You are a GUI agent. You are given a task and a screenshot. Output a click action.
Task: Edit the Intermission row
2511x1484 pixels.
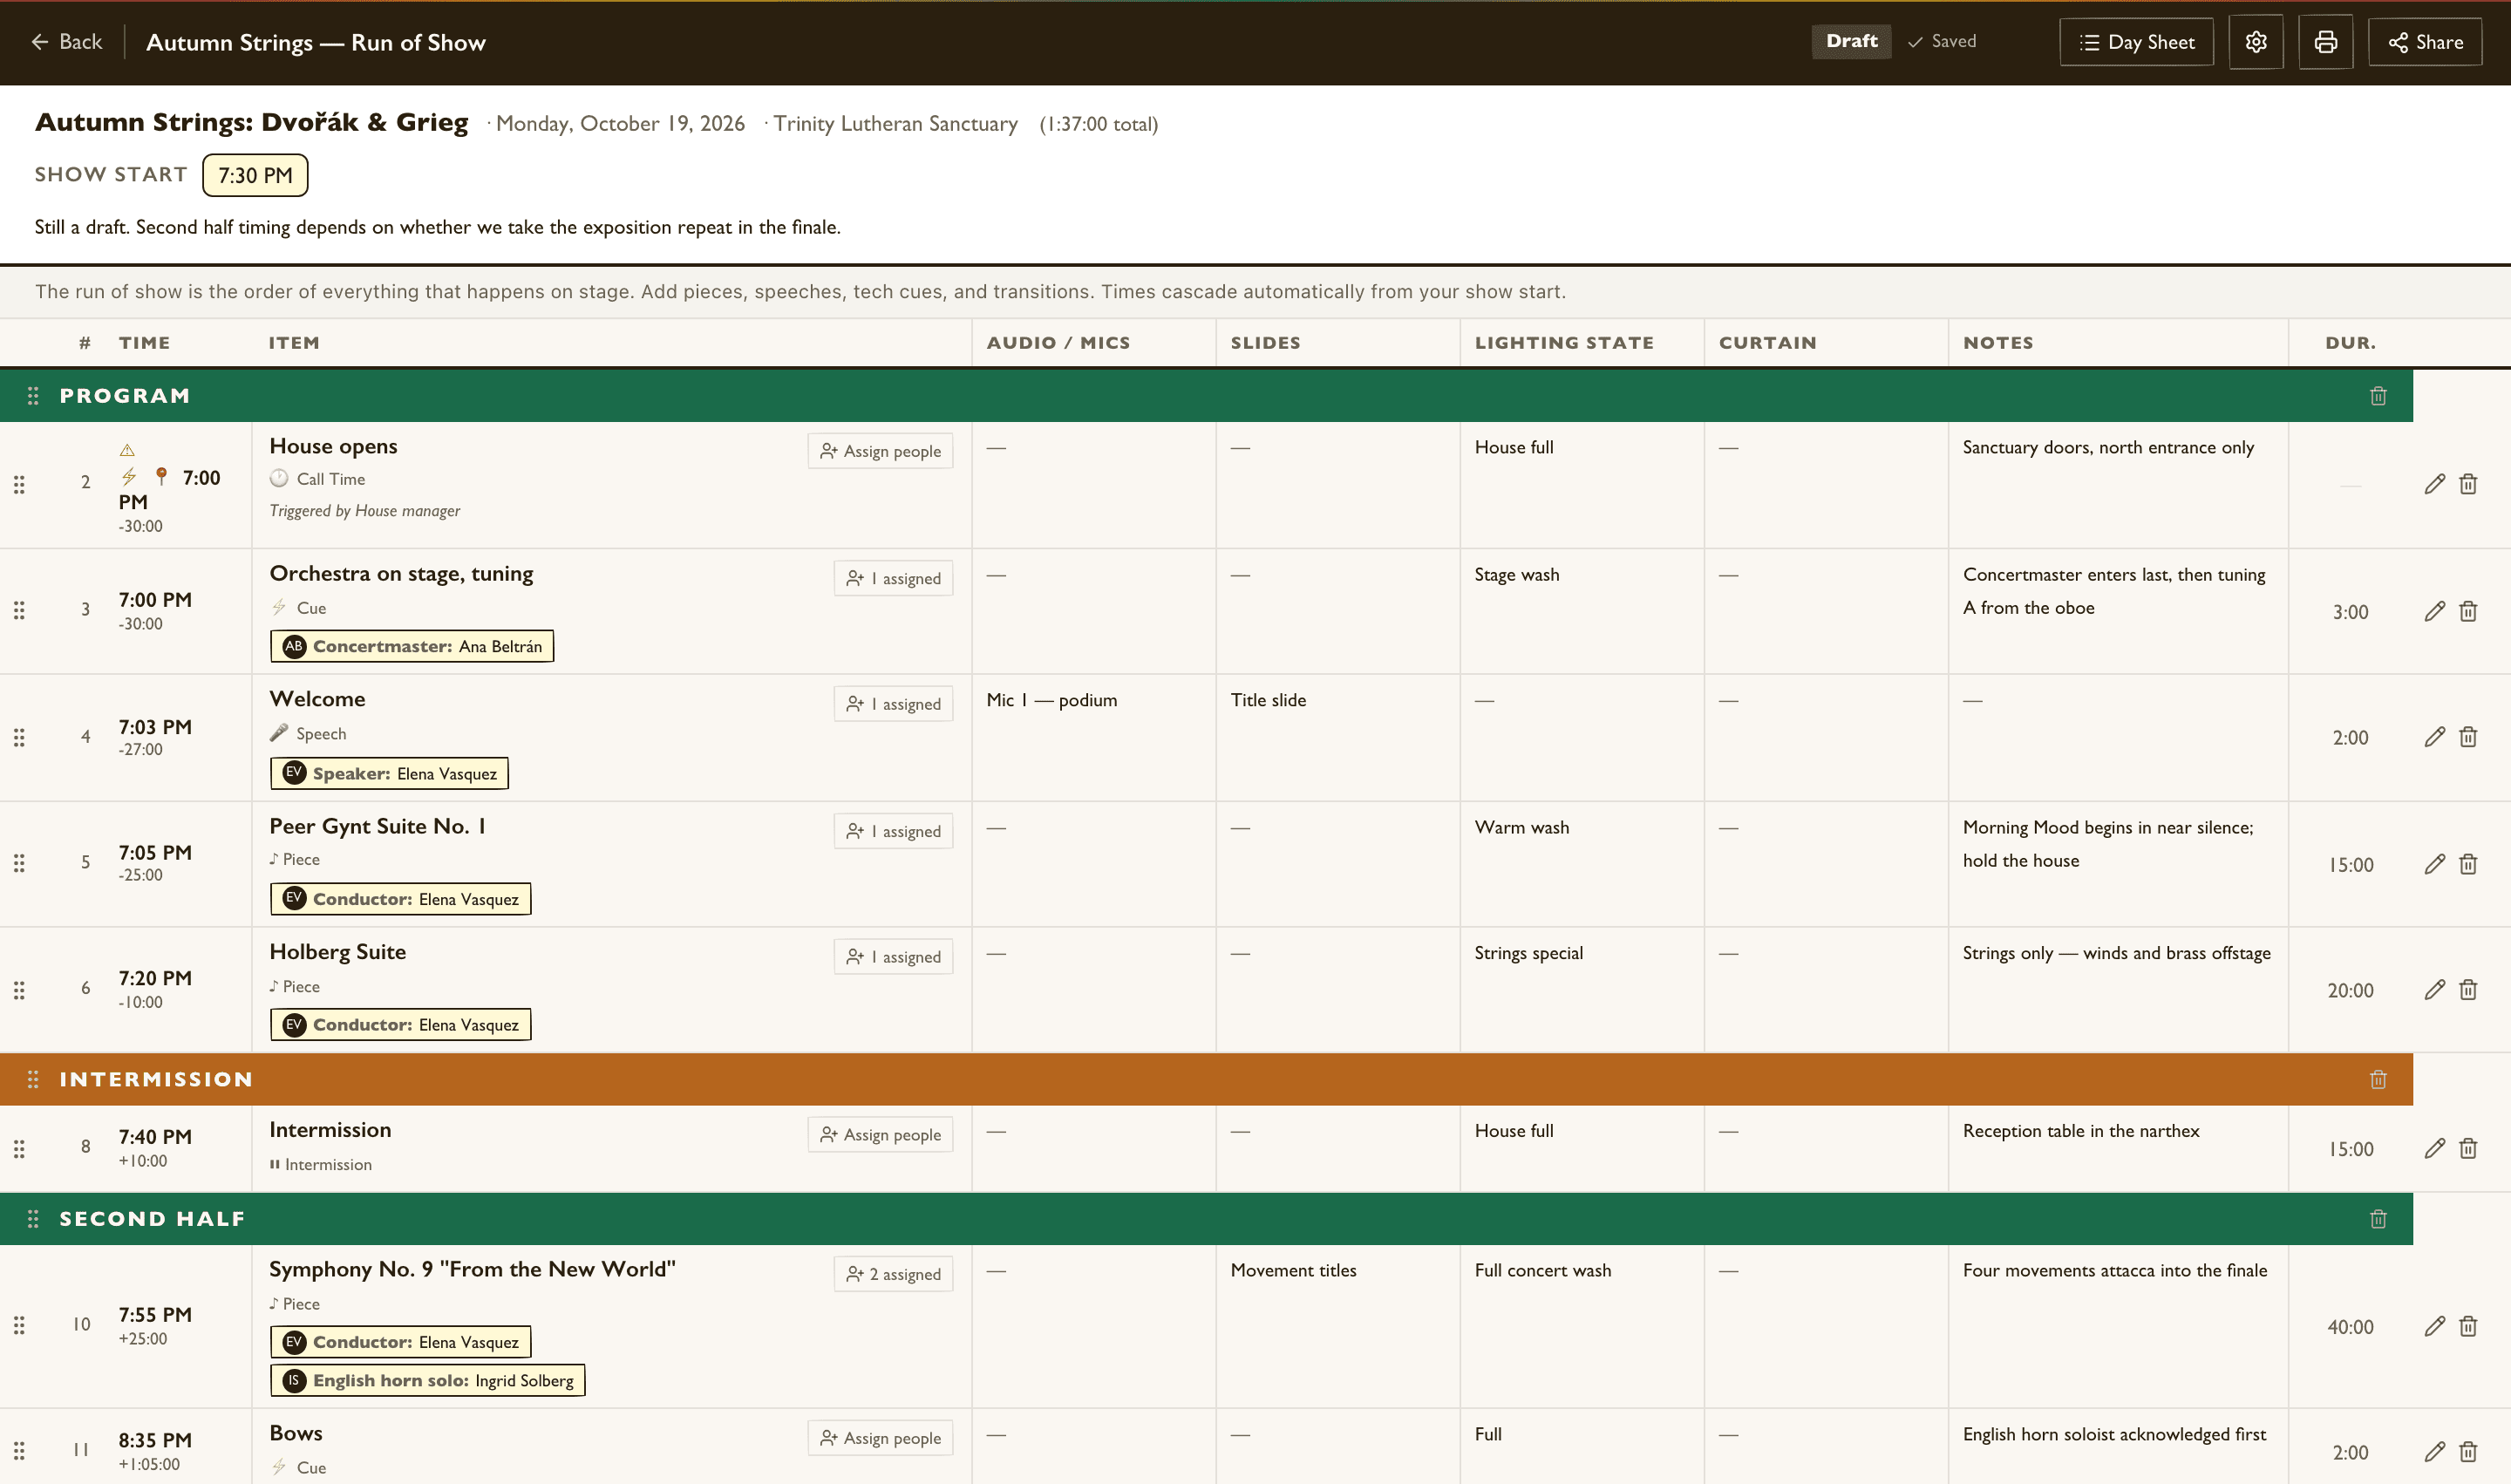(2434, 1148)
